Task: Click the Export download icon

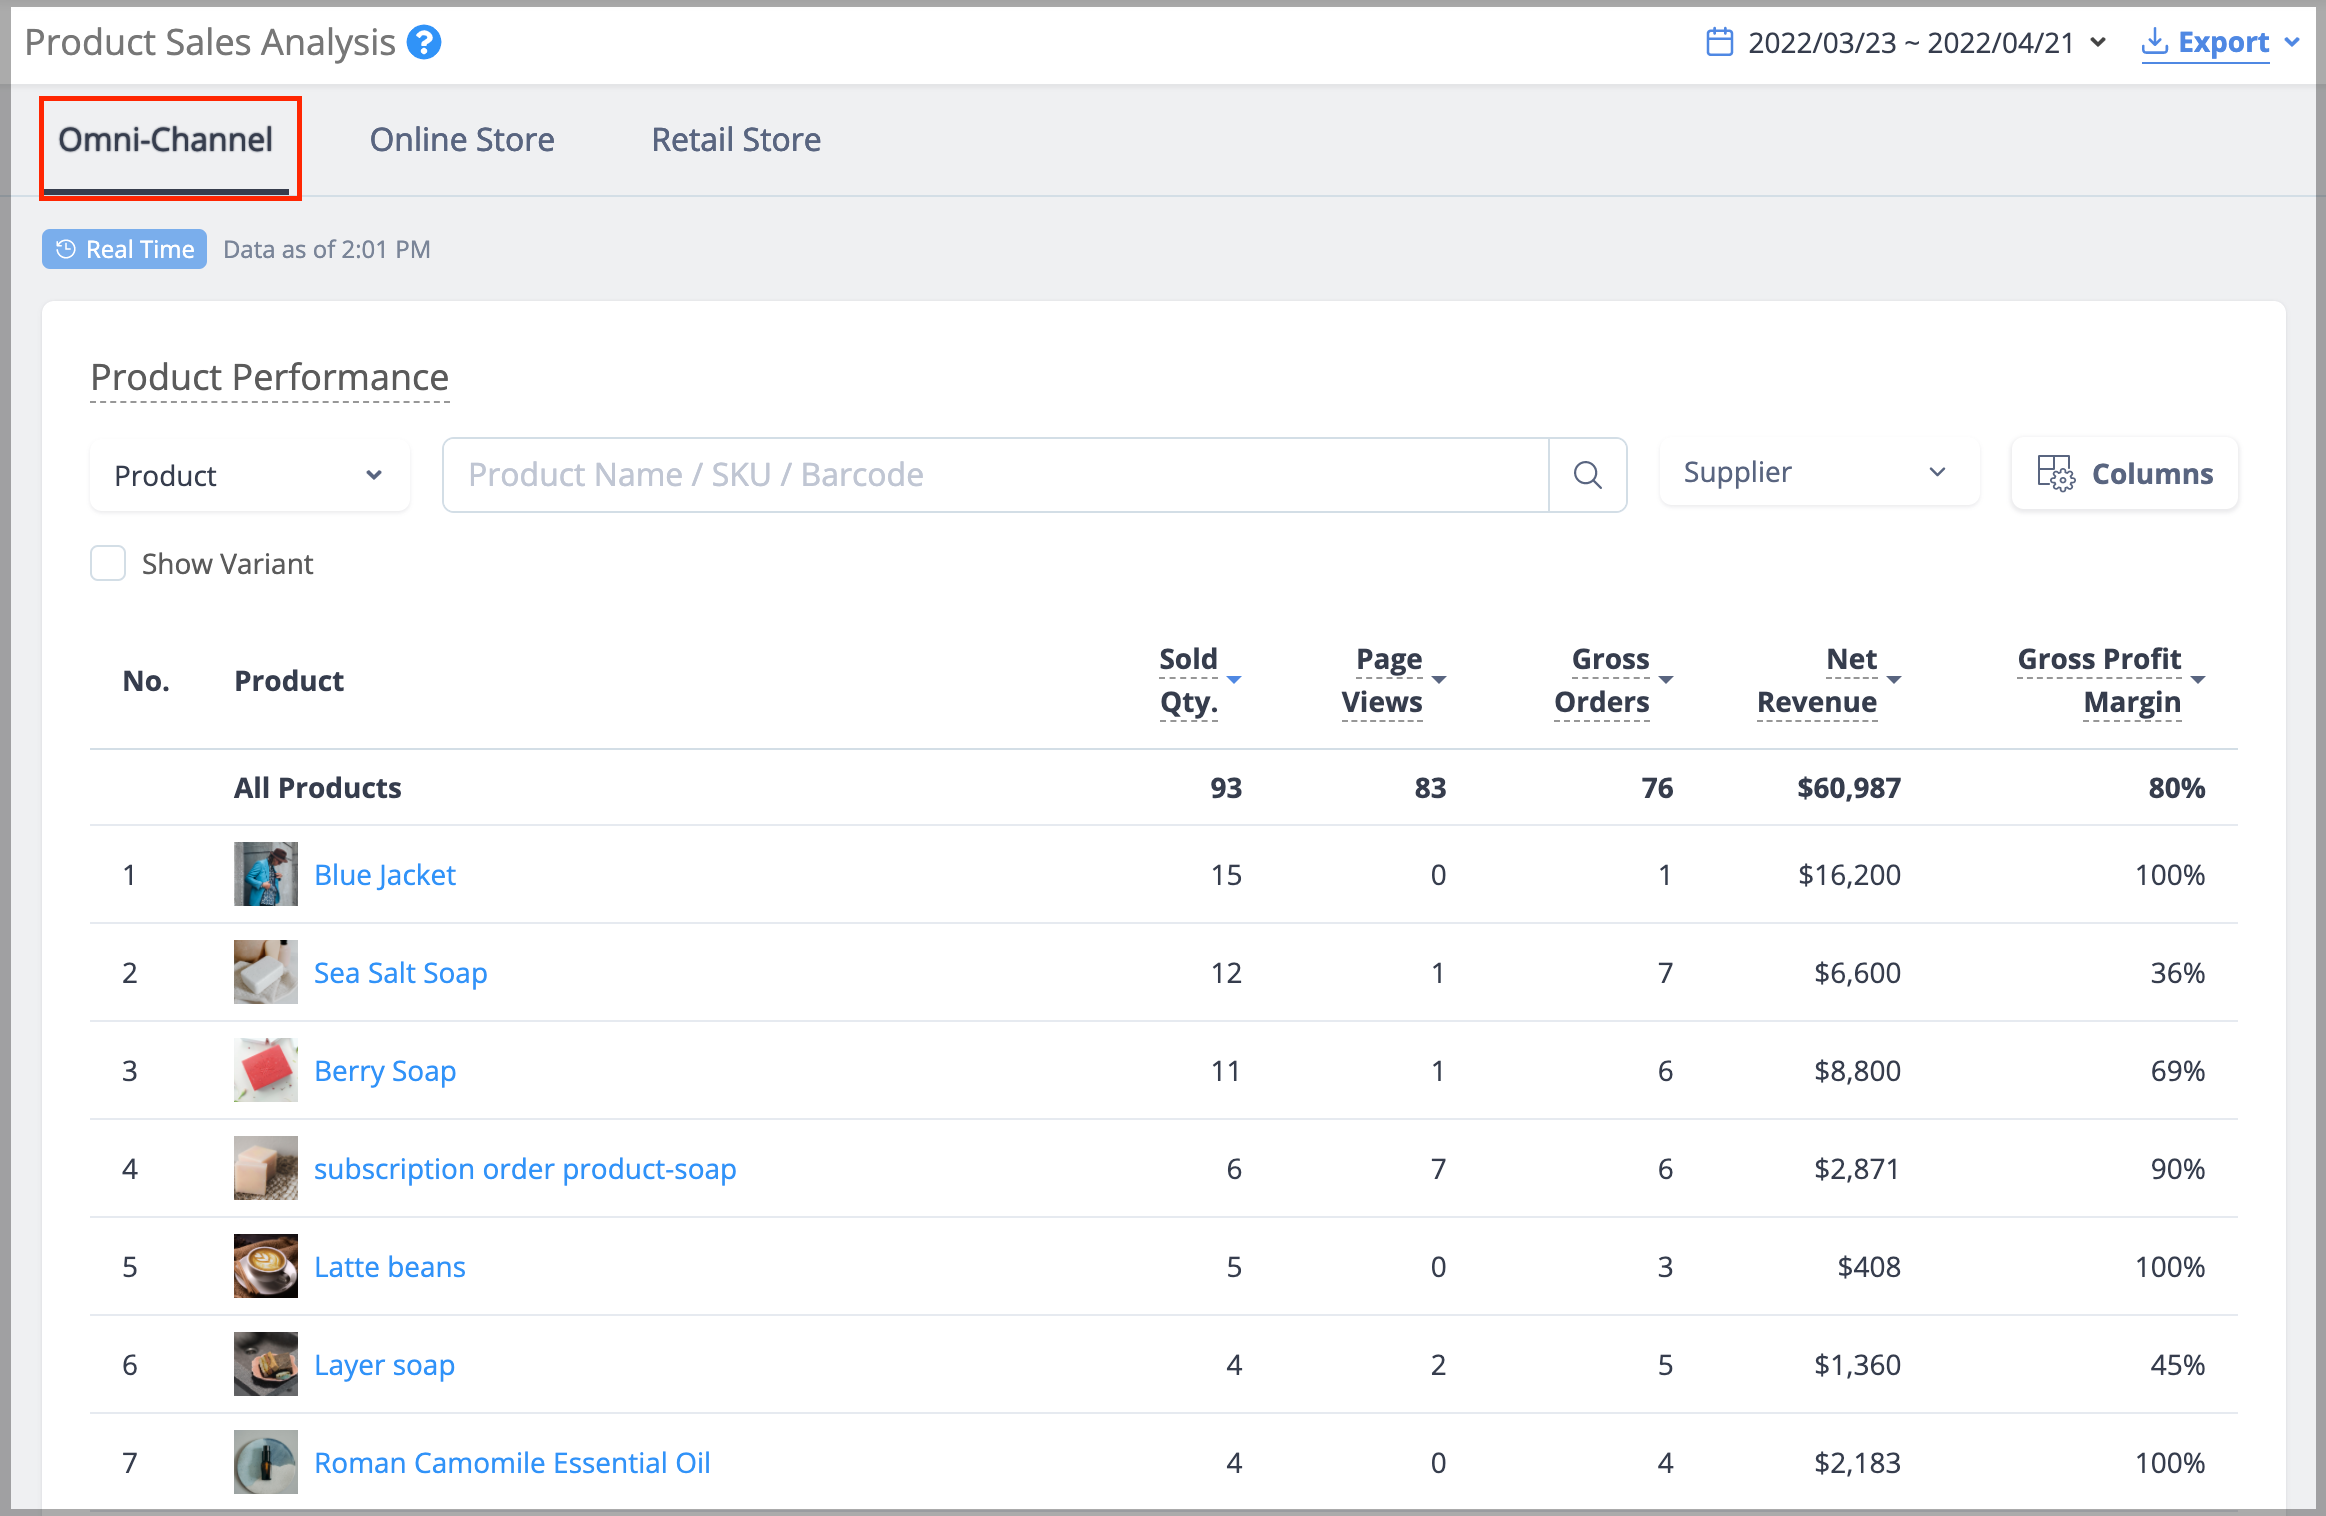Action: point(2155,42)
